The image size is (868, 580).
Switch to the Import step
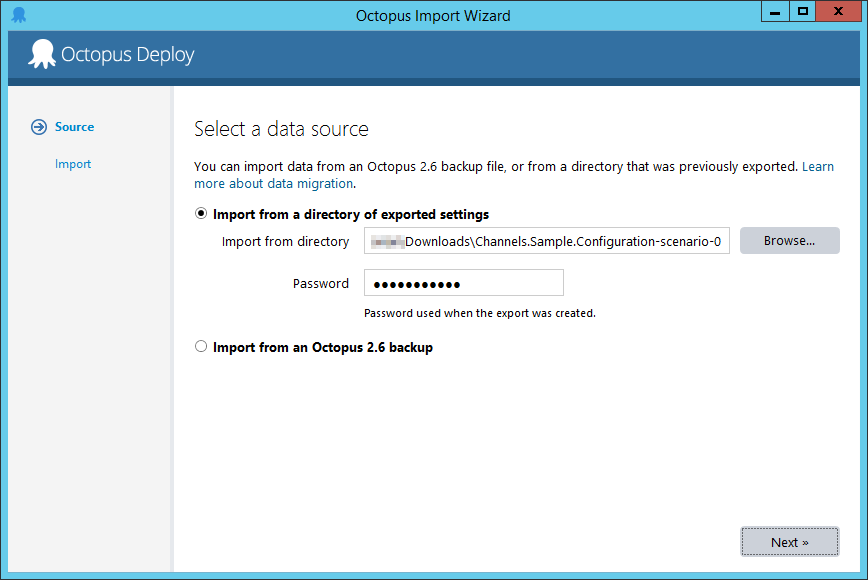click(x=72, y=163)
